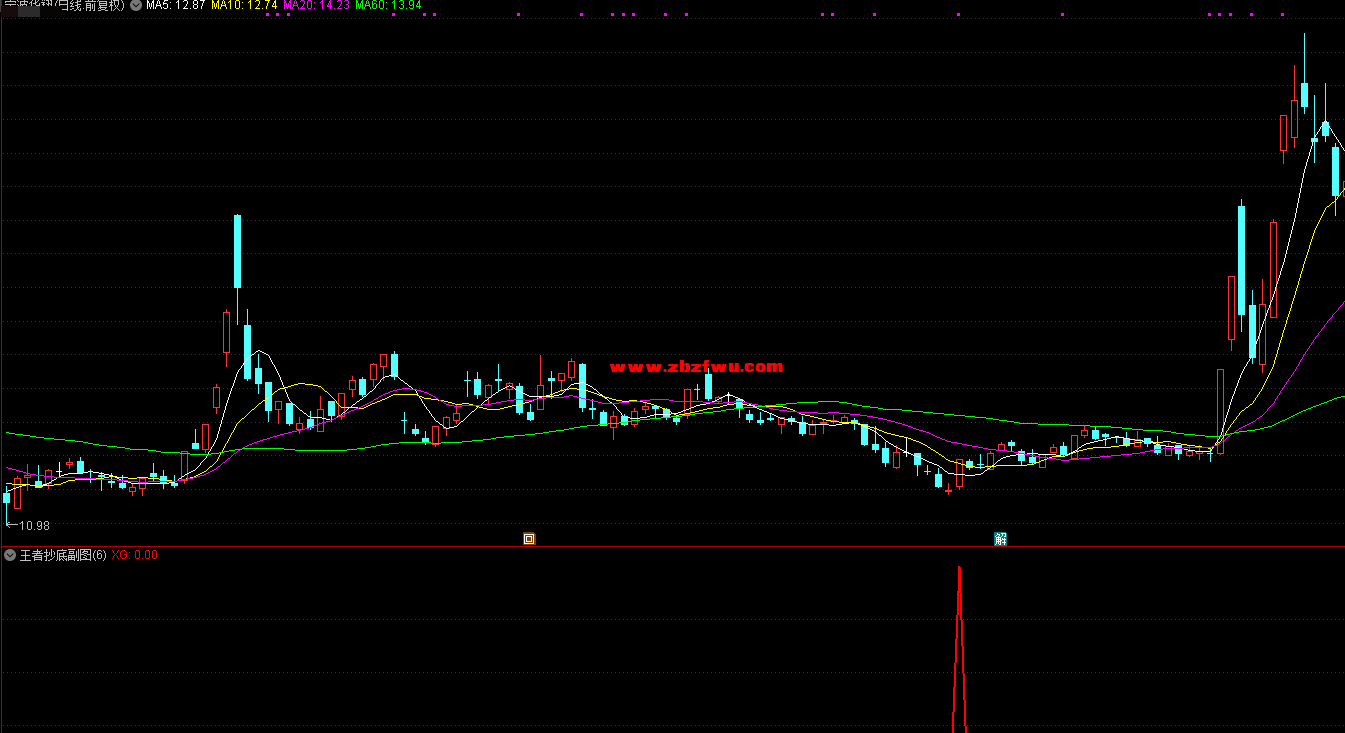Select the MA20 magenta indicator label
The width and height of the screenshot is (1345, 733).
pos(316,5)
